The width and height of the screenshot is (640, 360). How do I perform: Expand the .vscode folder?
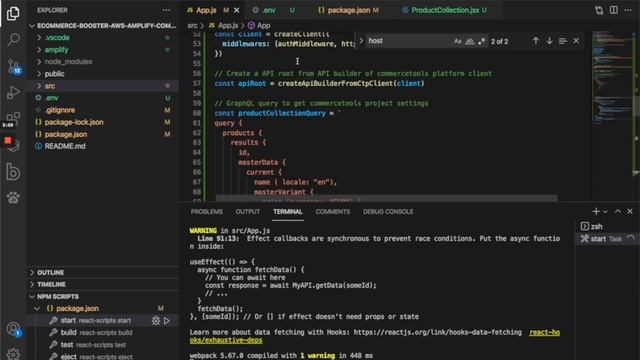click(103, 38)
